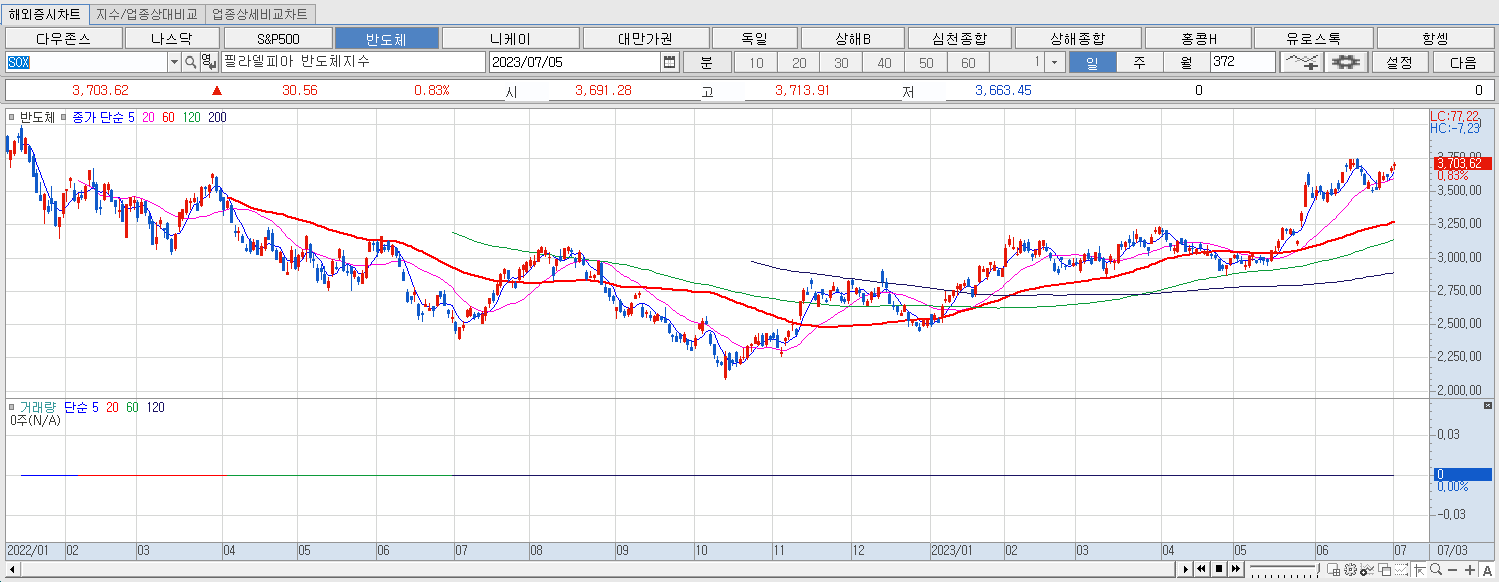Screen dimensions: 1499x582
Task: Select the crosshair cursor icon in bottom toolbar
Action: click(1419, 571)
